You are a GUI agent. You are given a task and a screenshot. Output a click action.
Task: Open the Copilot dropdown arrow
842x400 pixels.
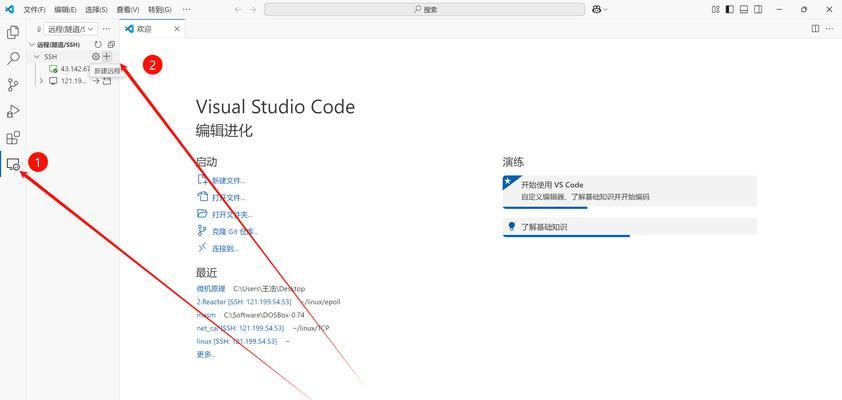pos(606,10)
